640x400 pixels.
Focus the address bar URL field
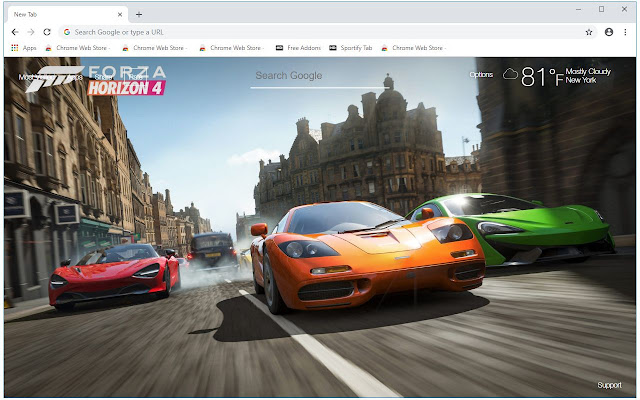coord(327,32)
